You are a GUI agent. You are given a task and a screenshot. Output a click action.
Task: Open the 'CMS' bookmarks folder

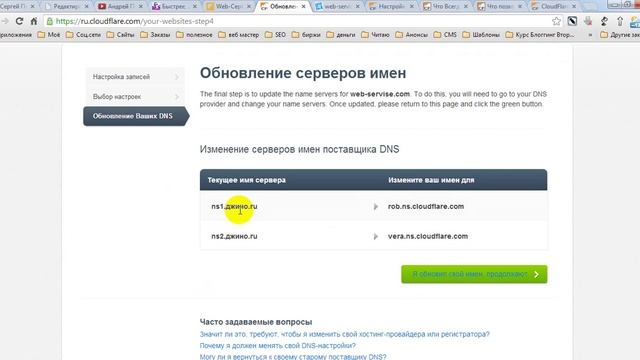445,35
